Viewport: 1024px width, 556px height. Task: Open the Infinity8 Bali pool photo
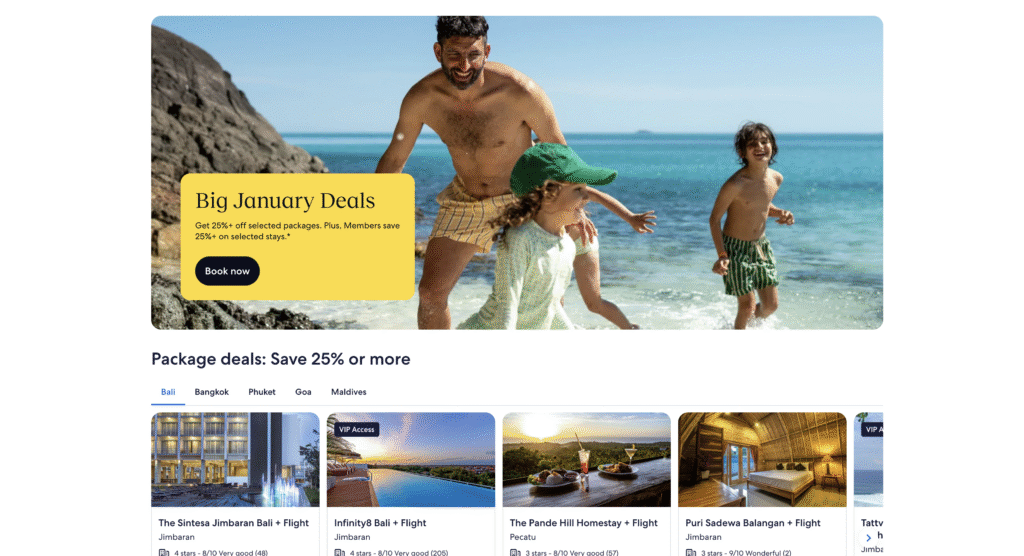pos(411,459)
